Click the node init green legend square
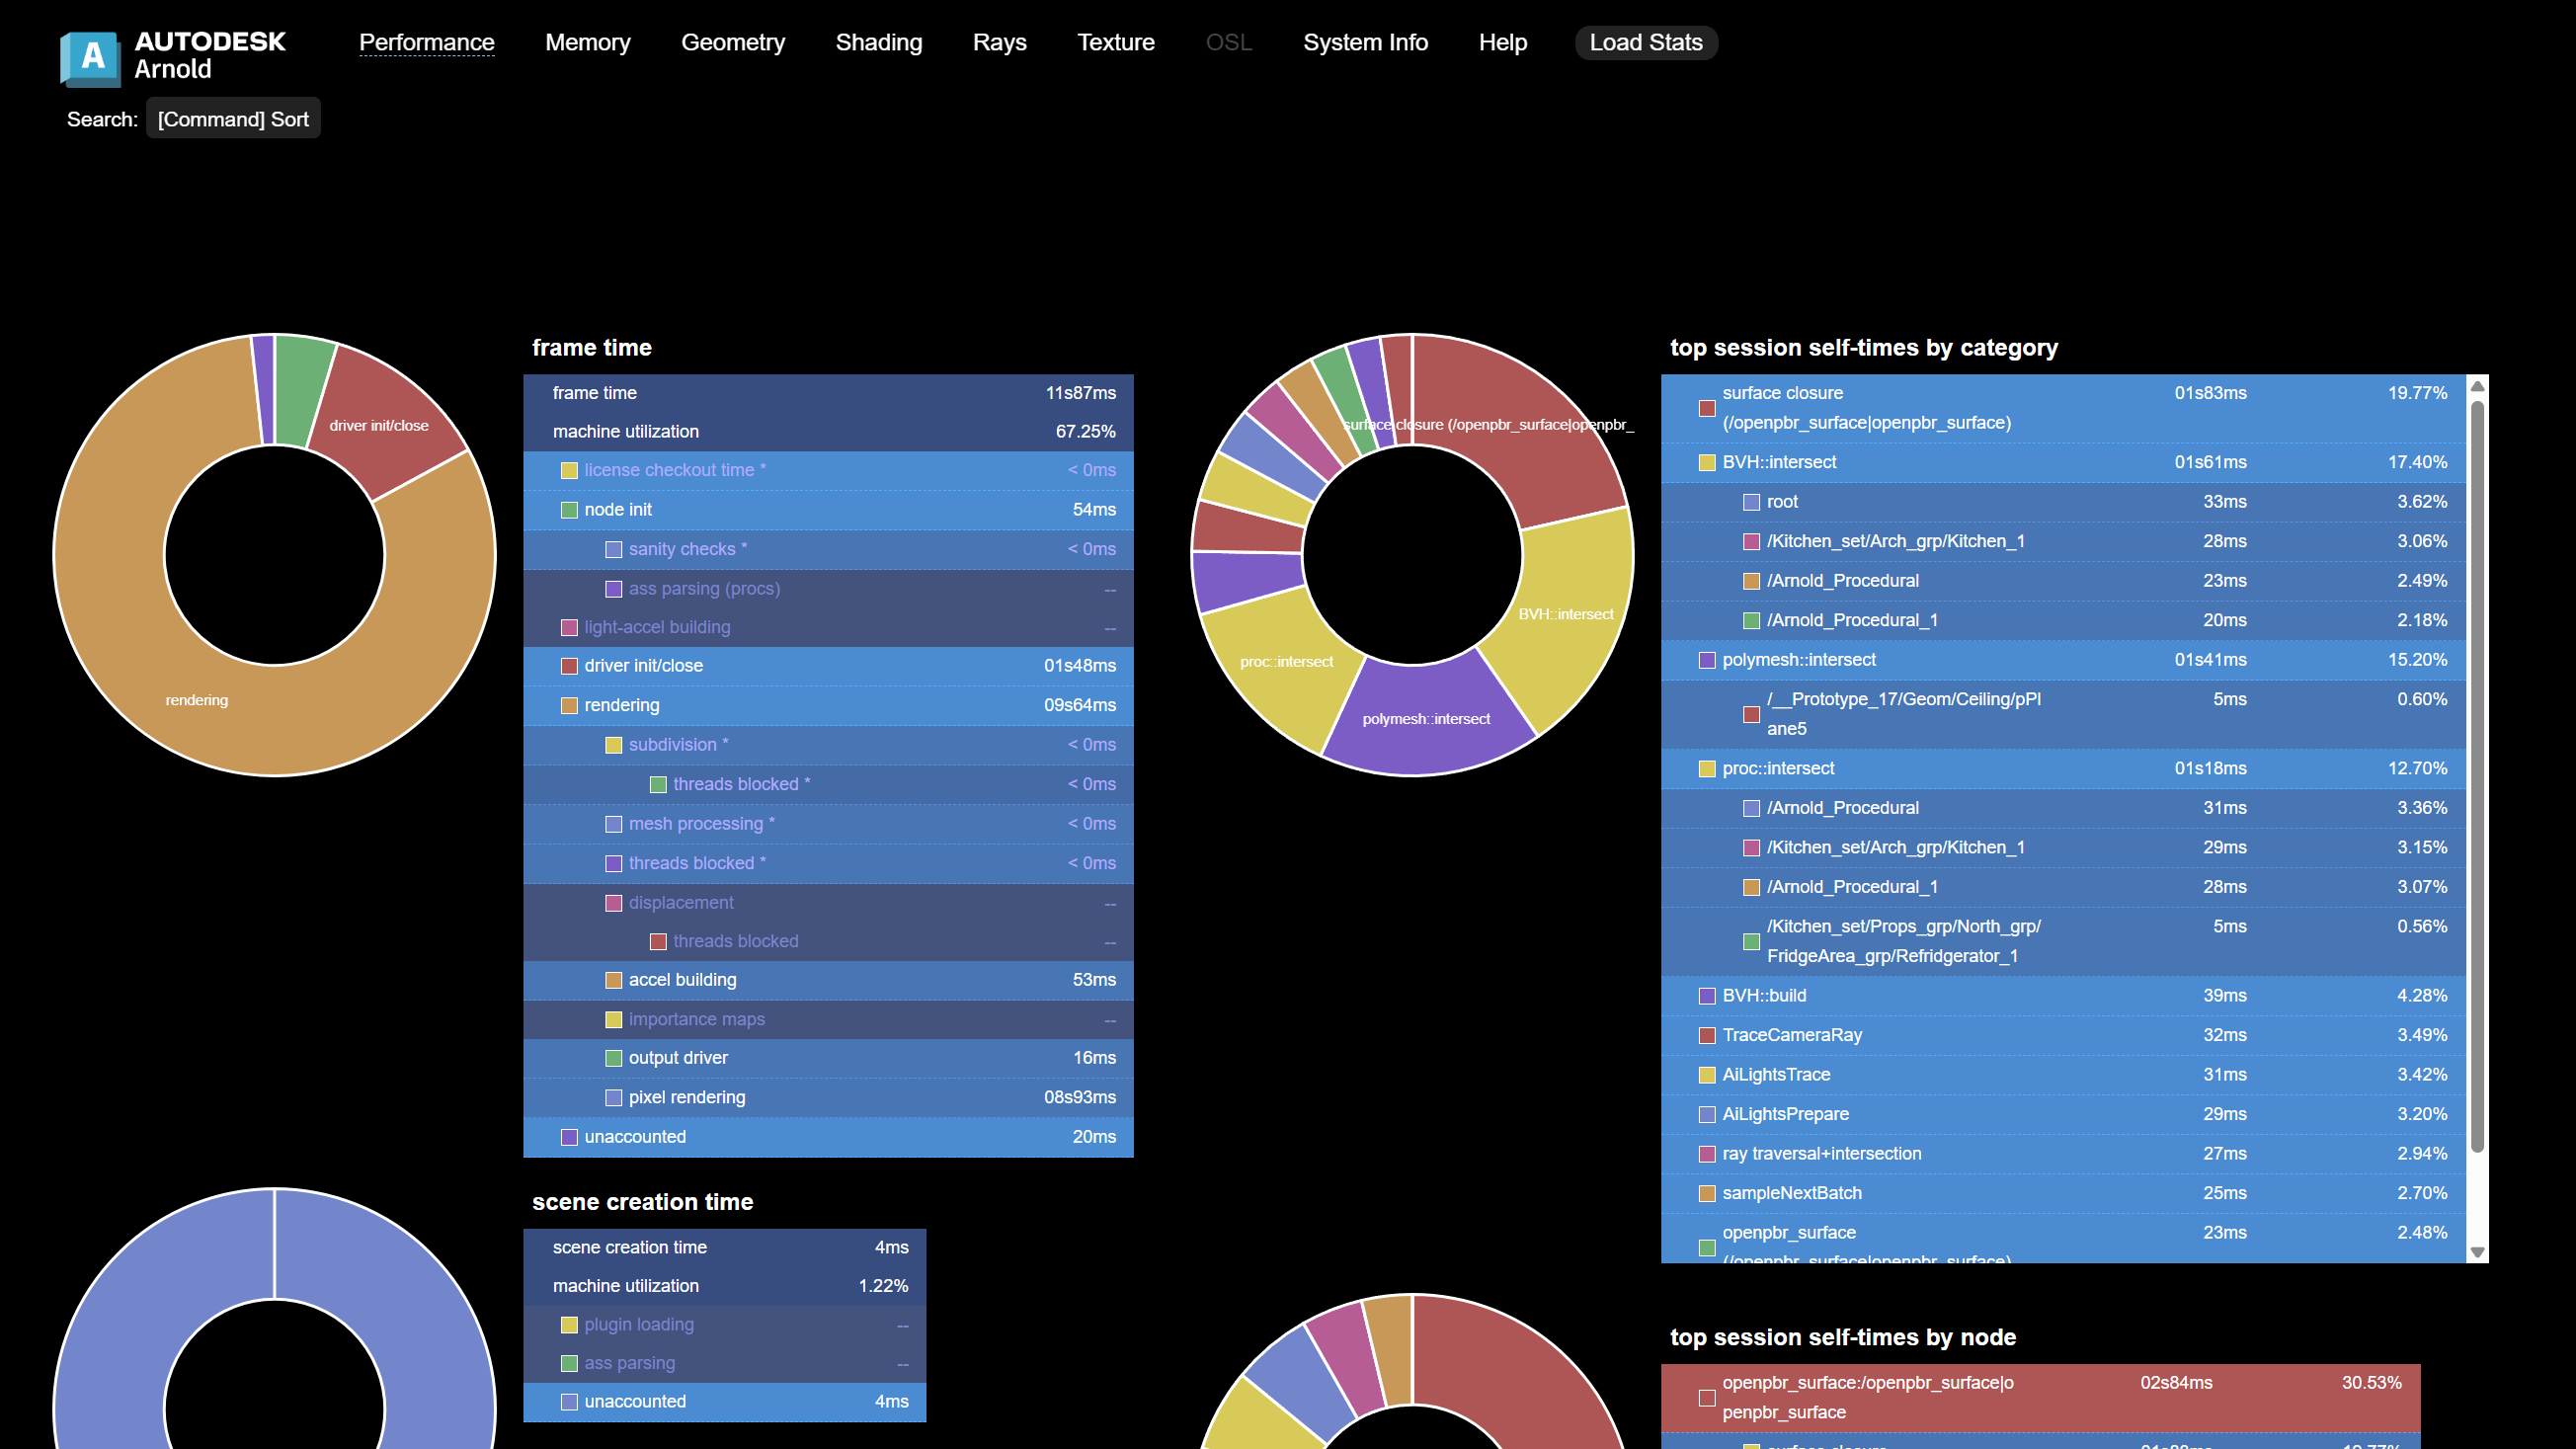2576x1449 pixels. click(x=569, y=510)
